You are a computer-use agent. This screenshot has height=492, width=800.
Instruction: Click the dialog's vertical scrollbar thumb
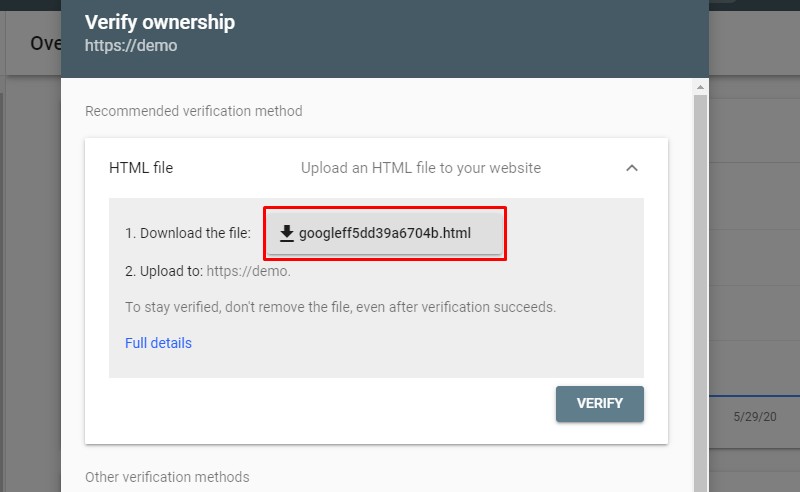pos(700,291)
